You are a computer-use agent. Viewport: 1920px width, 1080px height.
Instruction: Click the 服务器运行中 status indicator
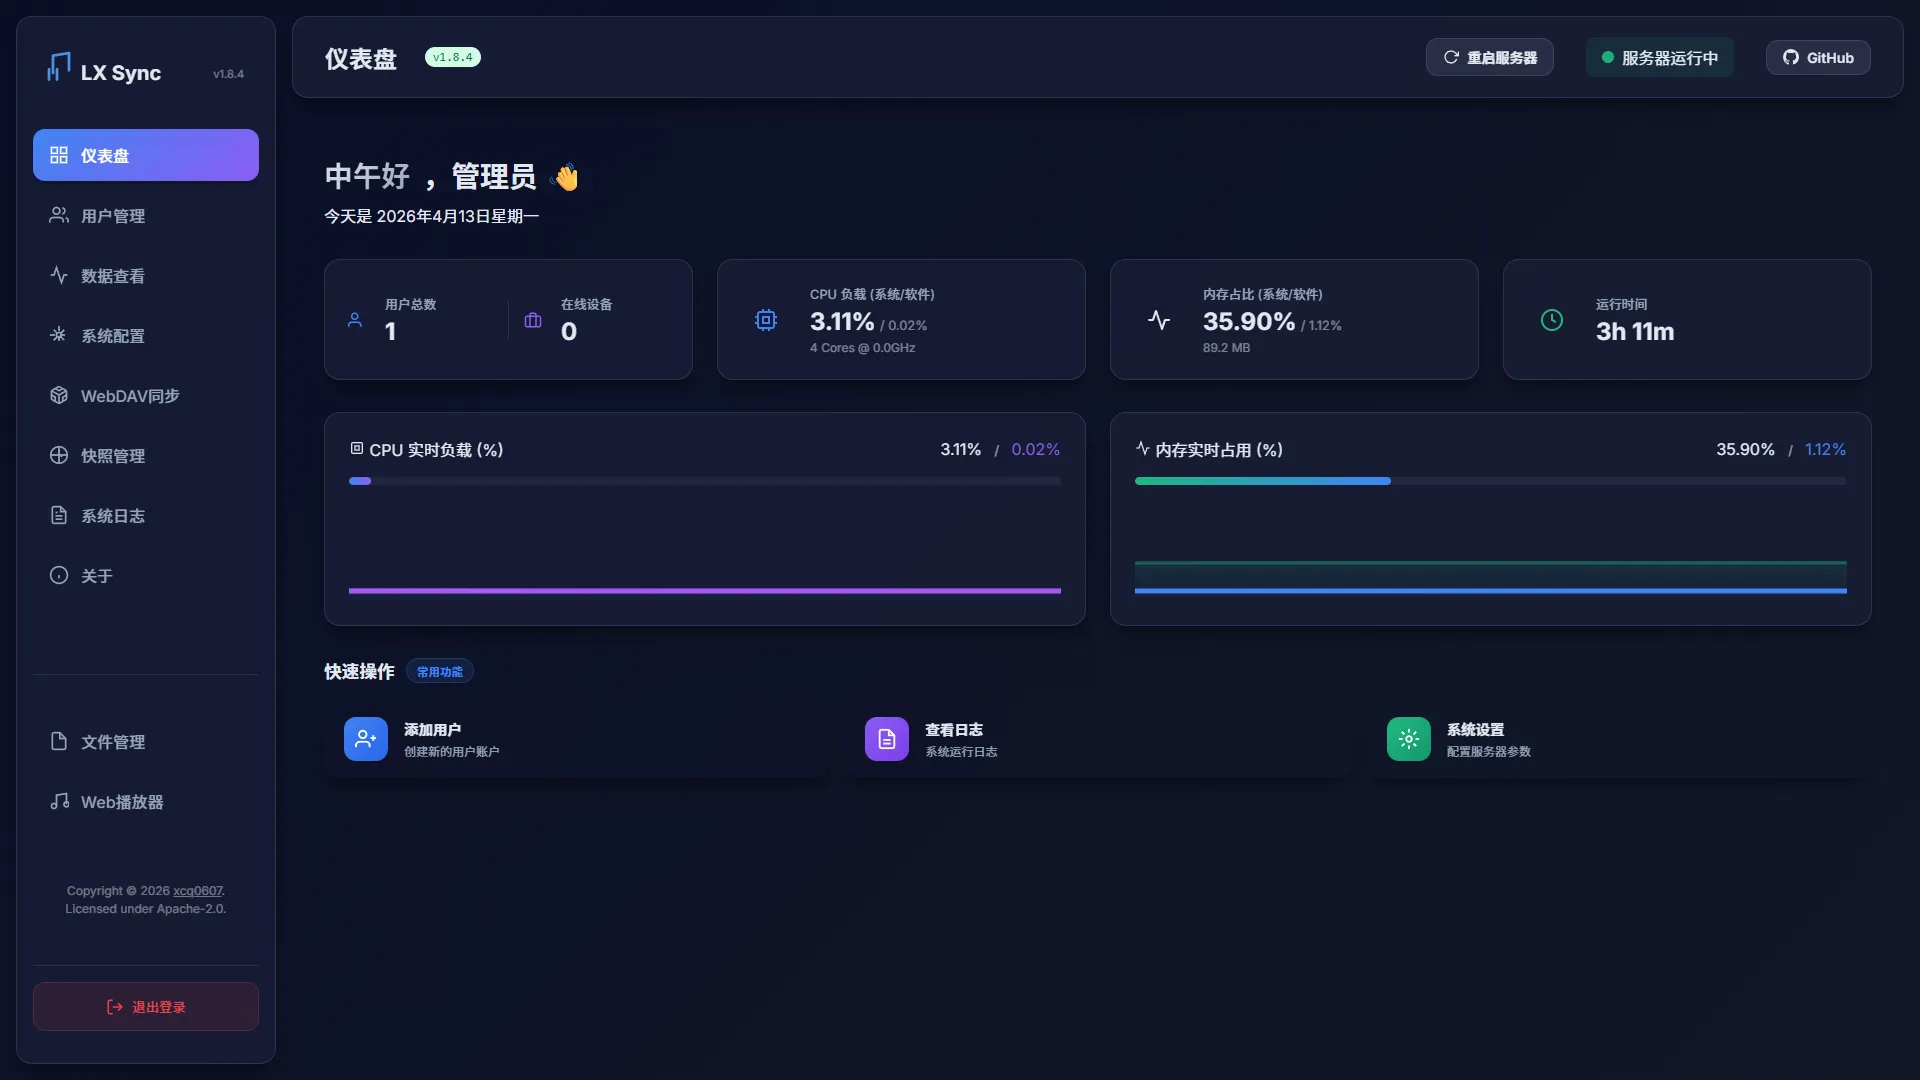(1658, 57)
